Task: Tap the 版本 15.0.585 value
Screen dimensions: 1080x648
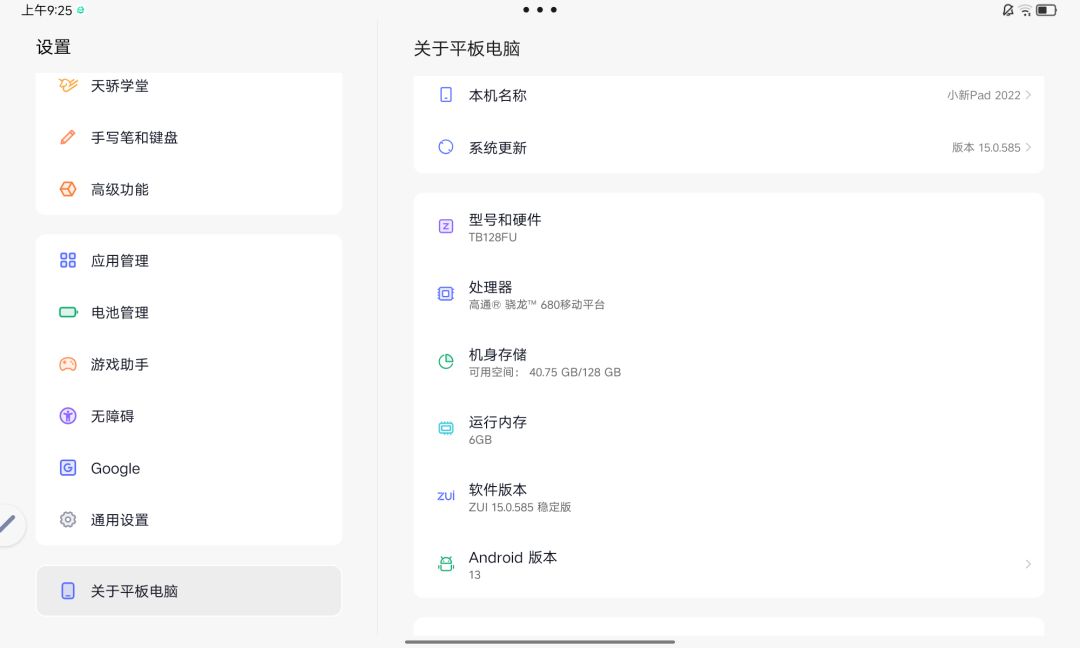Action: (x=986, y=147)
